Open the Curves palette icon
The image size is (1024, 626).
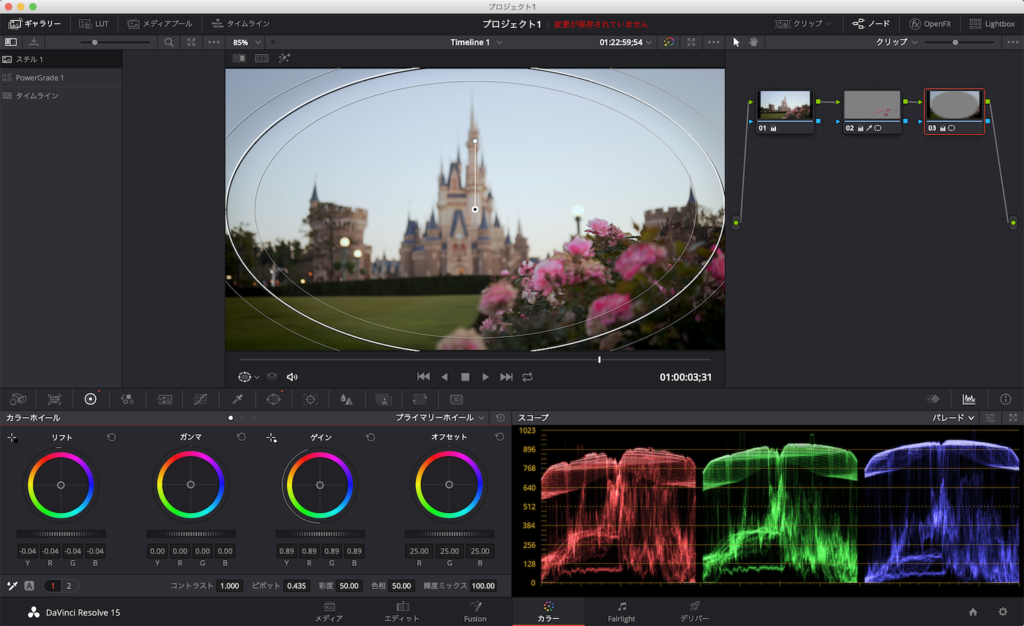pos(200,399)
